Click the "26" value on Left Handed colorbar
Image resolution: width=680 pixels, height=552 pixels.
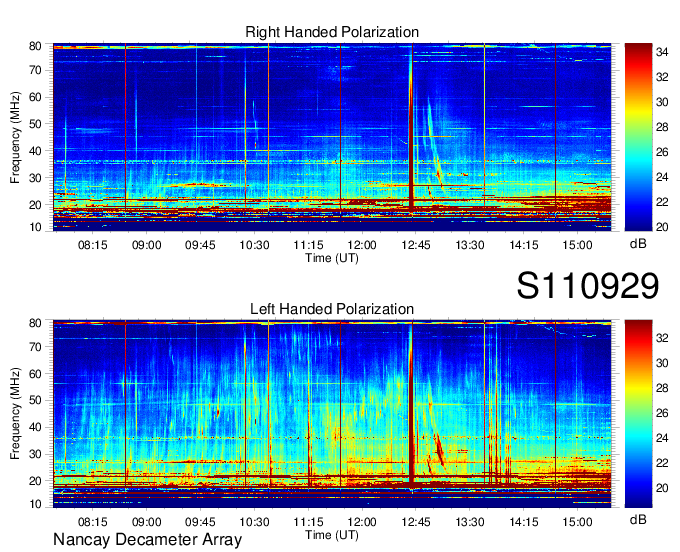(x=662, y=413)
